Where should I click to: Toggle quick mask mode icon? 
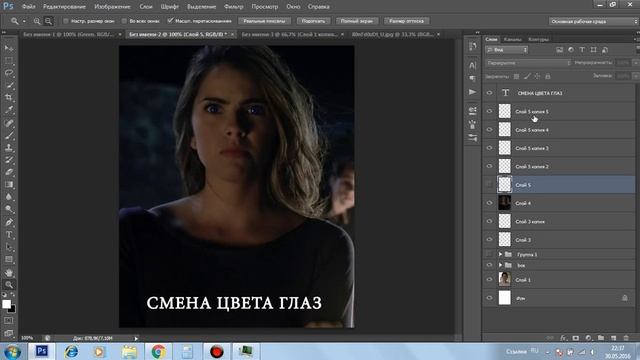pos(9,321)
